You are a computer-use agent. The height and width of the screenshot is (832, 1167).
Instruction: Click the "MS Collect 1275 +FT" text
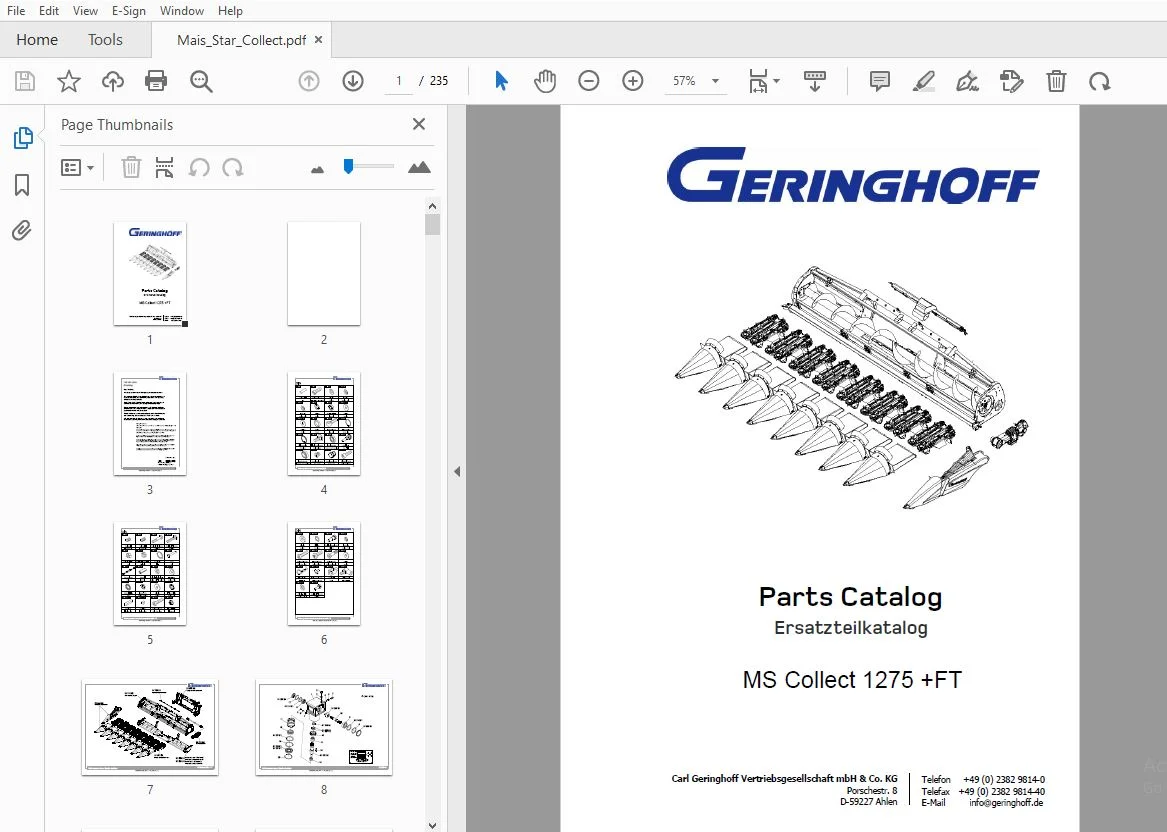coord(852,679)
